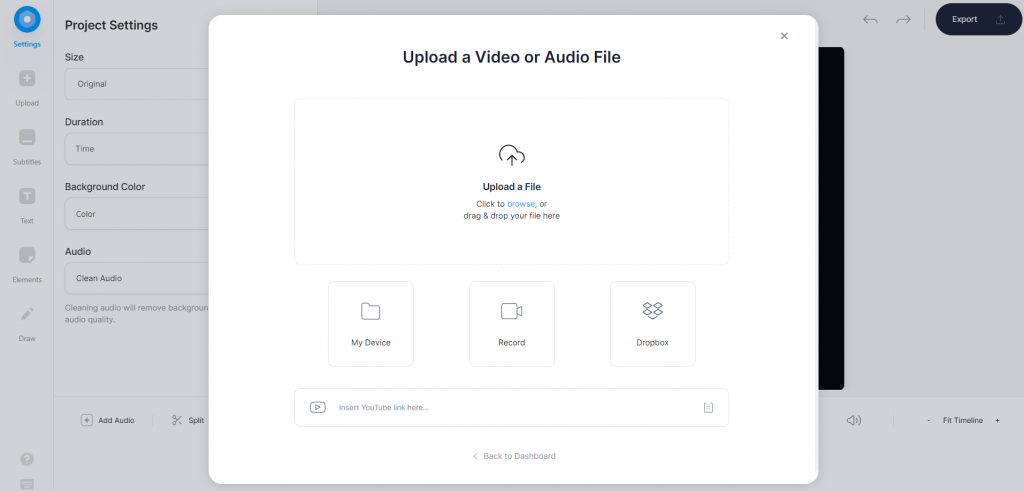Open the Text sidebar panel
Screen dimensions: 1024x491
coord(27,206)
